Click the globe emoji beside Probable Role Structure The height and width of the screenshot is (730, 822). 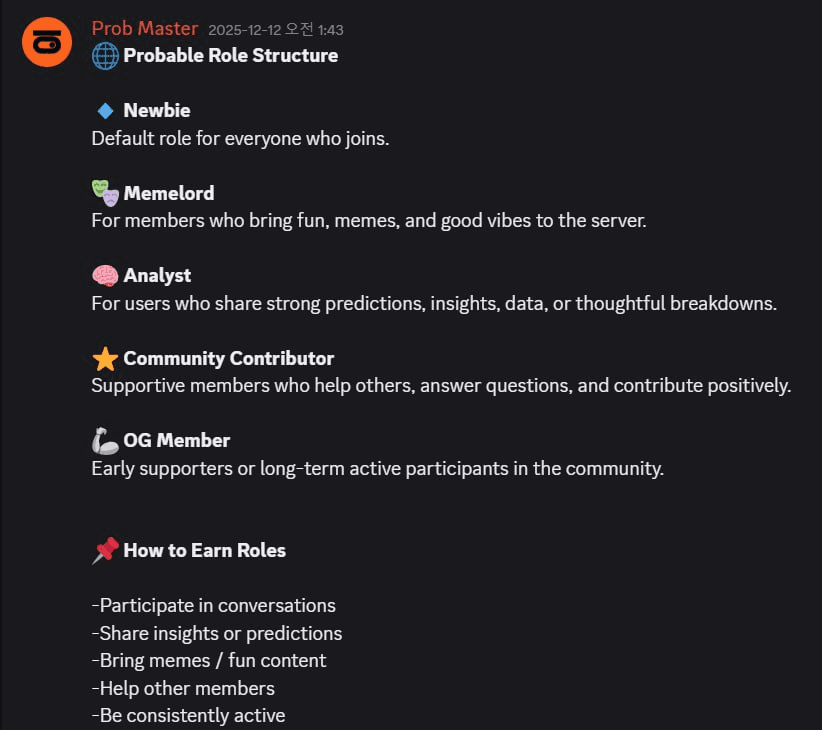[105, 56]
